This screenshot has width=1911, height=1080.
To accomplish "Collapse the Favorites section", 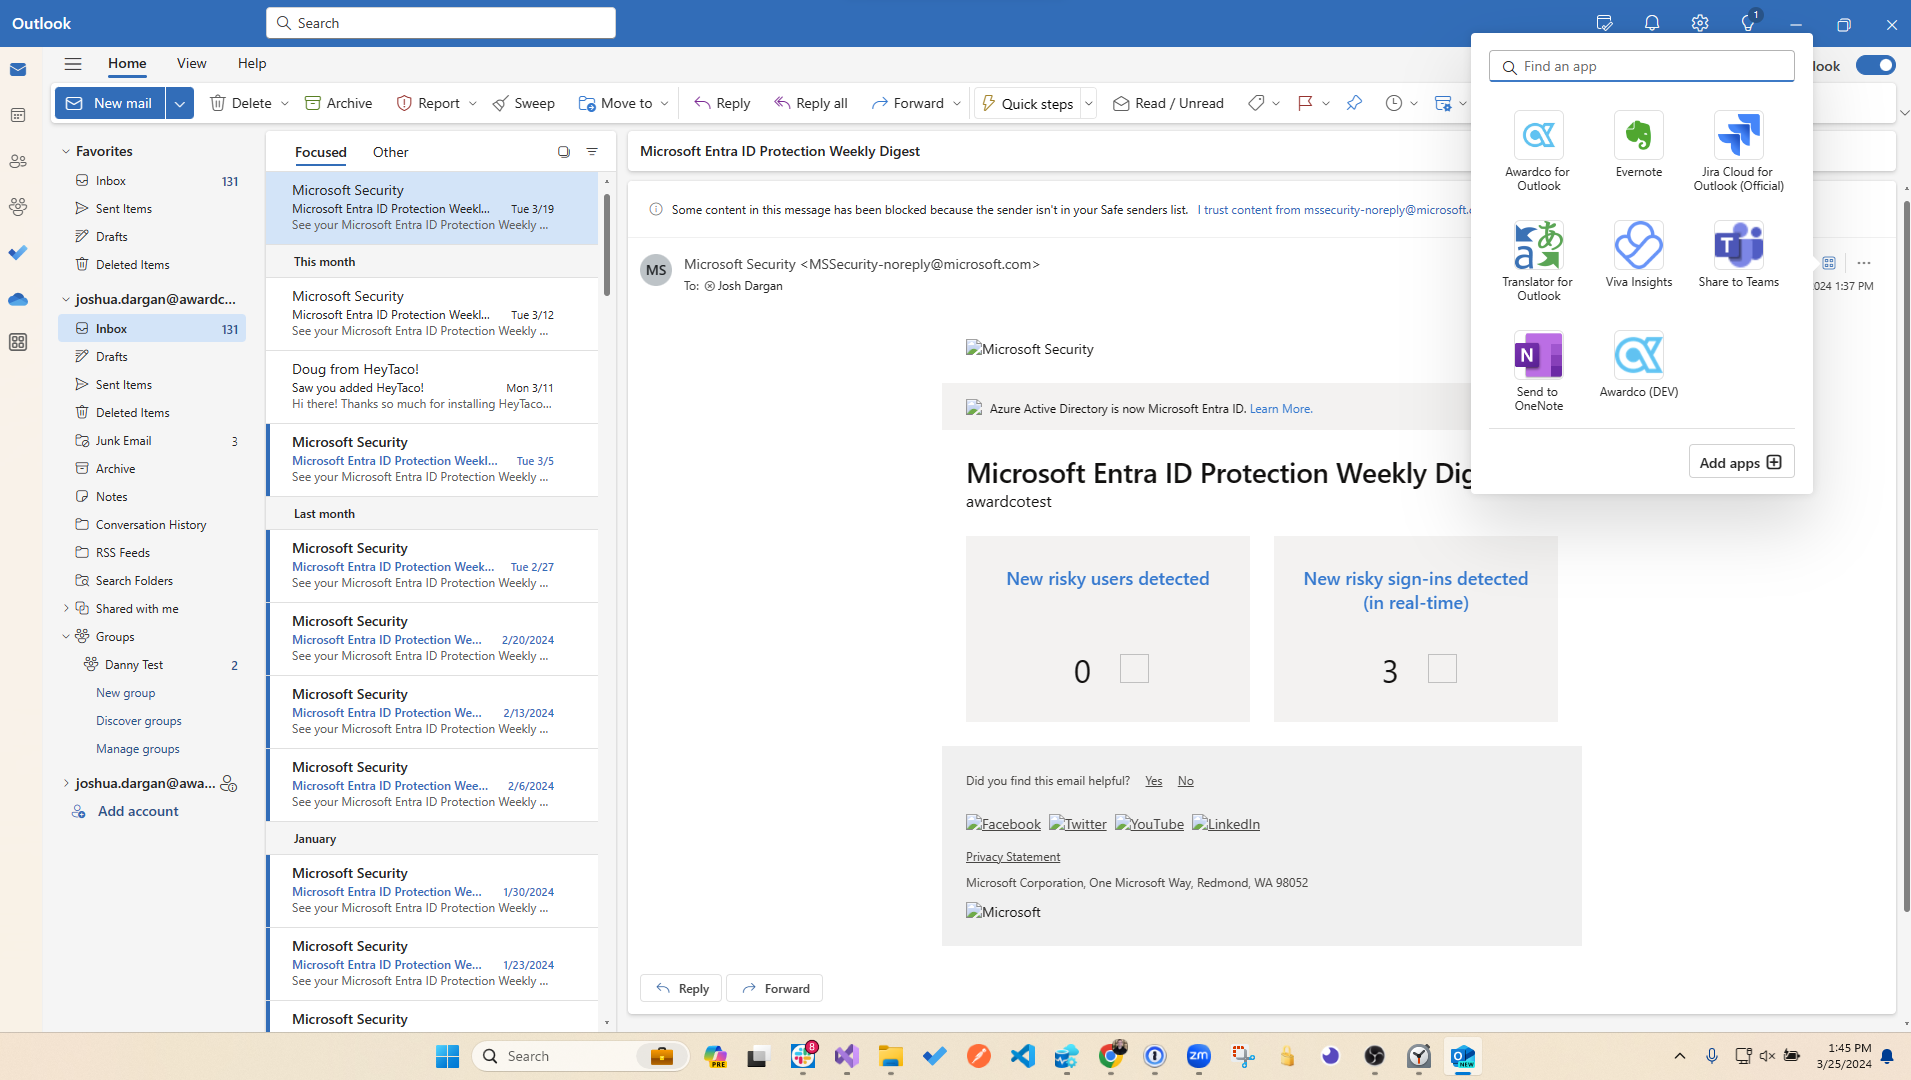I will click(x=67, y=151).
